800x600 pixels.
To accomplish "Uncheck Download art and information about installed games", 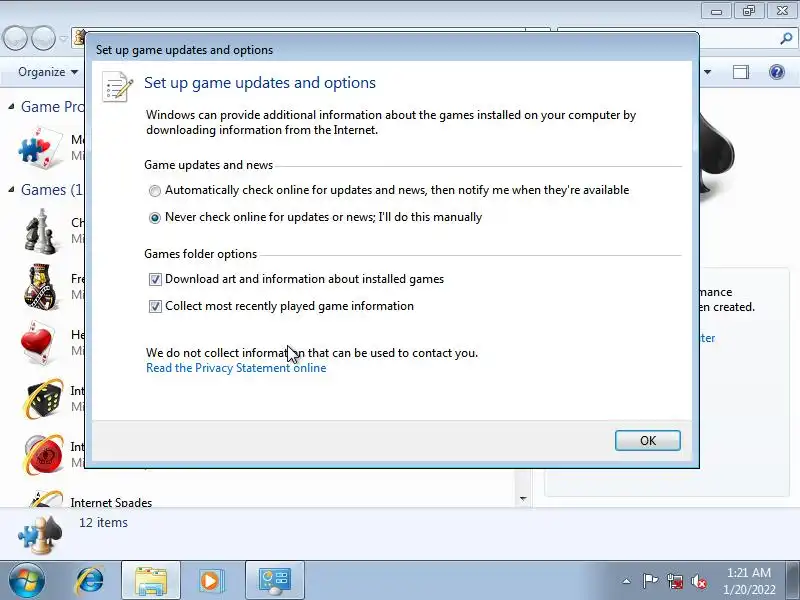I will click(x=155, y=279).
